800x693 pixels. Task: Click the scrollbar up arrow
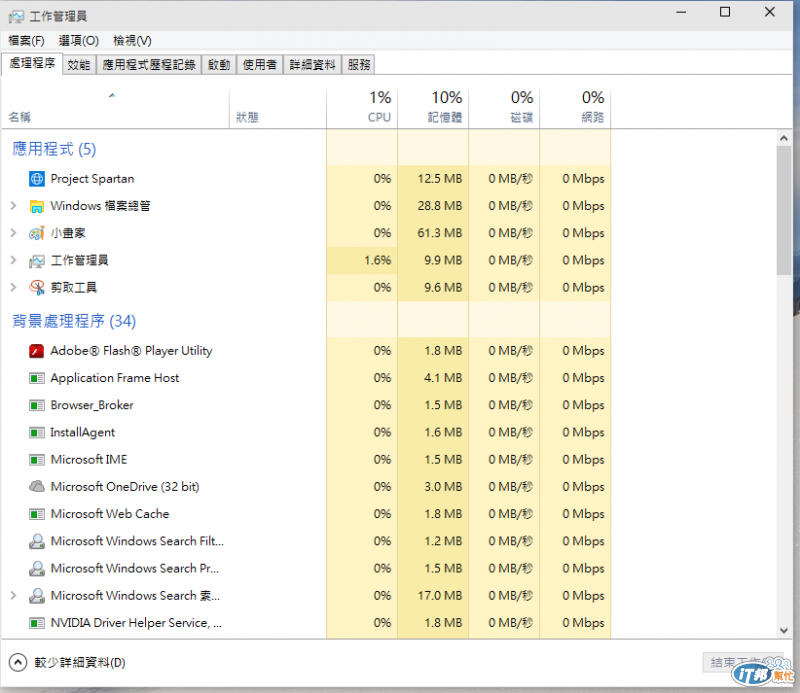[784, 138]
